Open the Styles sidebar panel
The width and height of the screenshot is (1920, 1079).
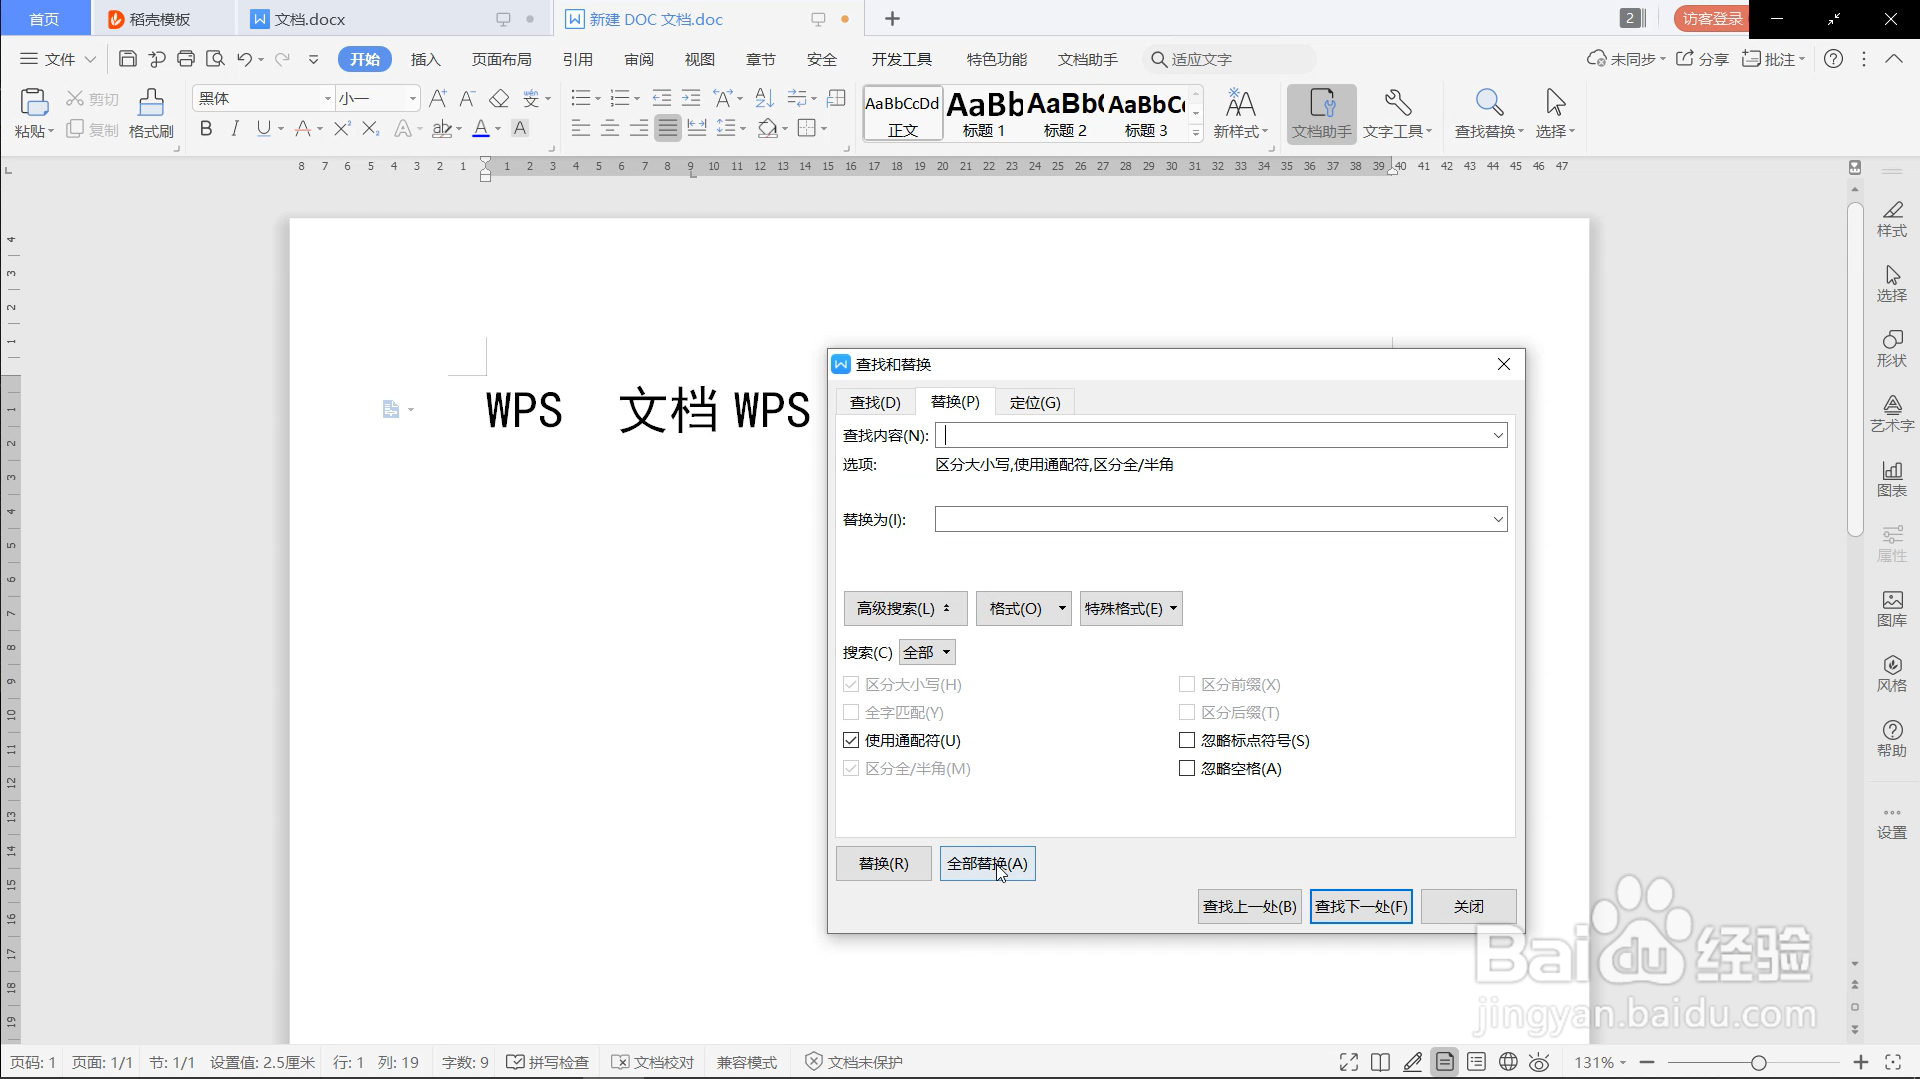click(1892, 219)
